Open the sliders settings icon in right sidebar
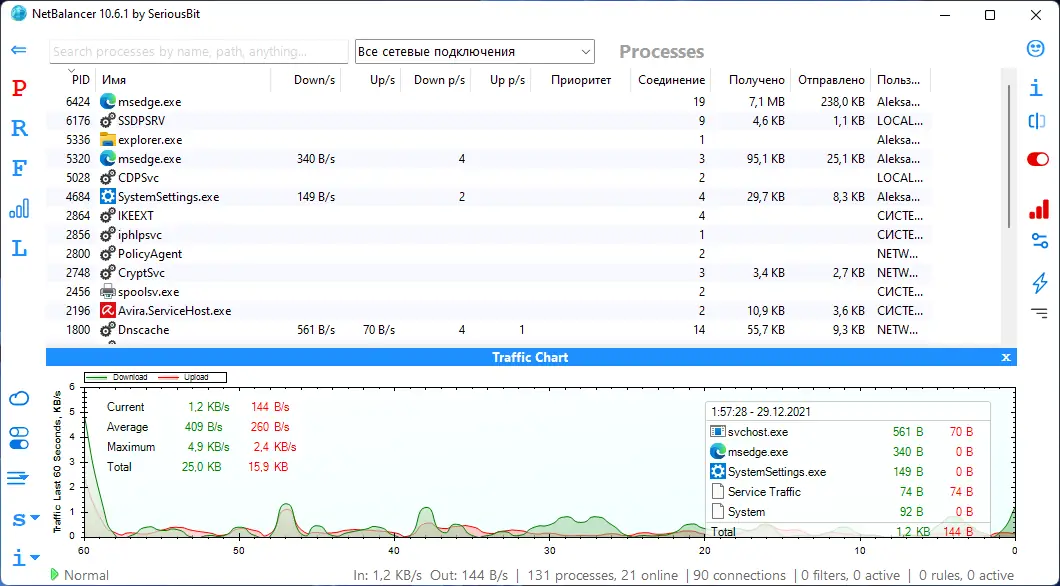This screenshot has width=1060, height=586. [x=1040, y=240]
